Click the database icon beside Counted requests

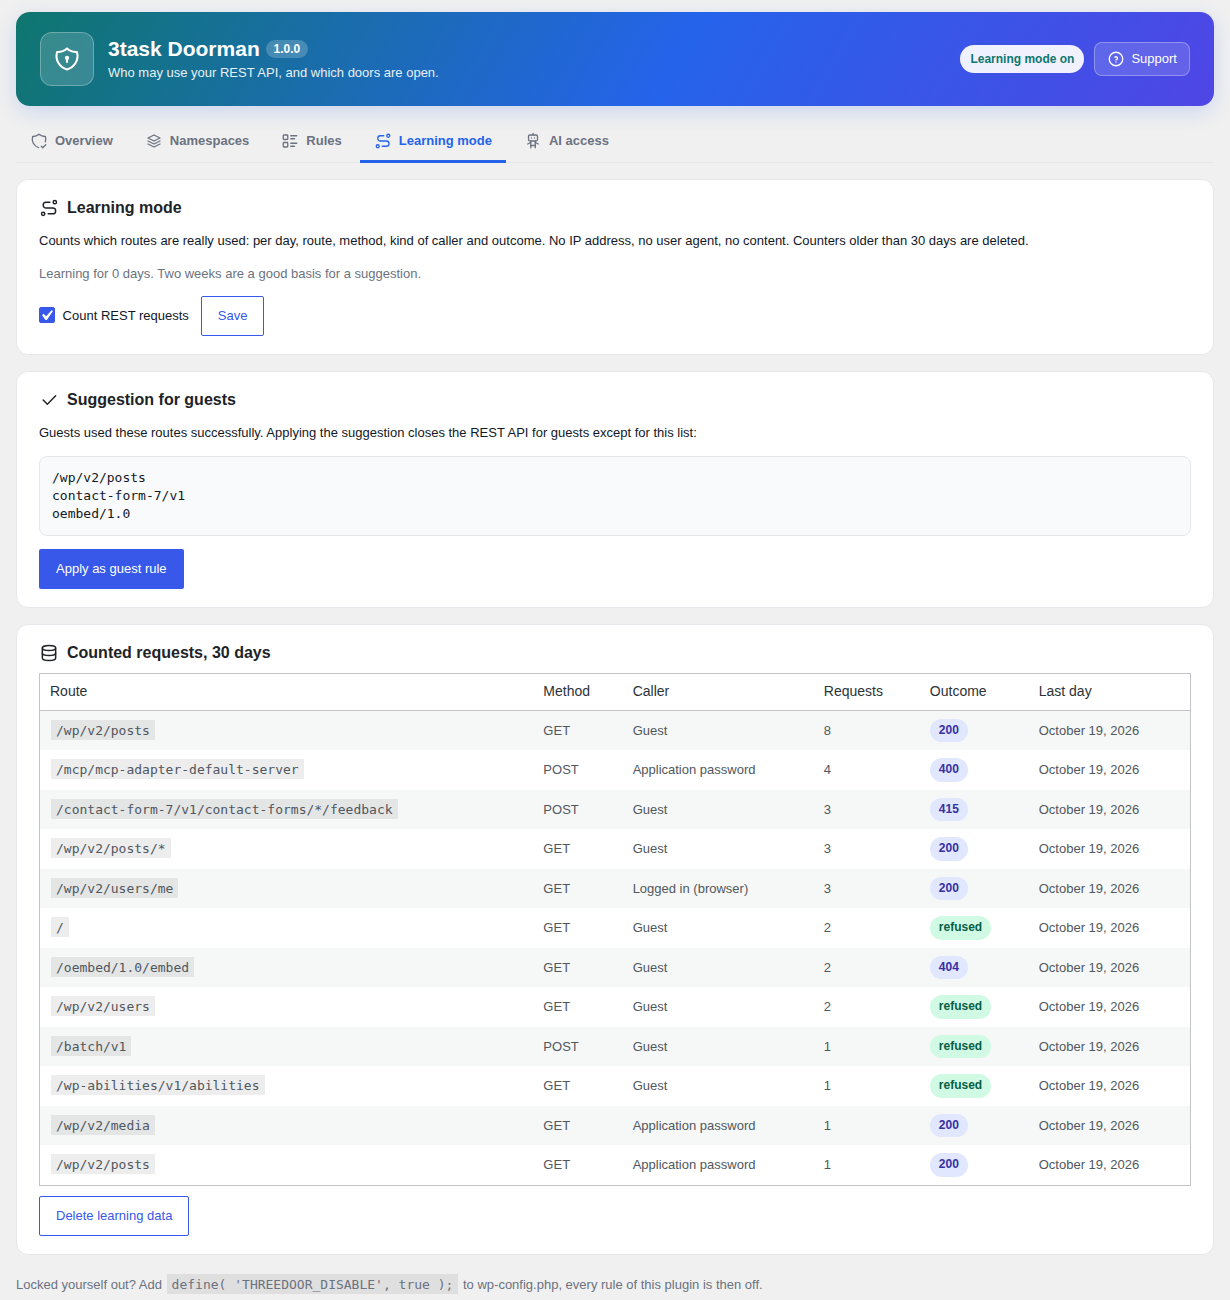point(49,653)
